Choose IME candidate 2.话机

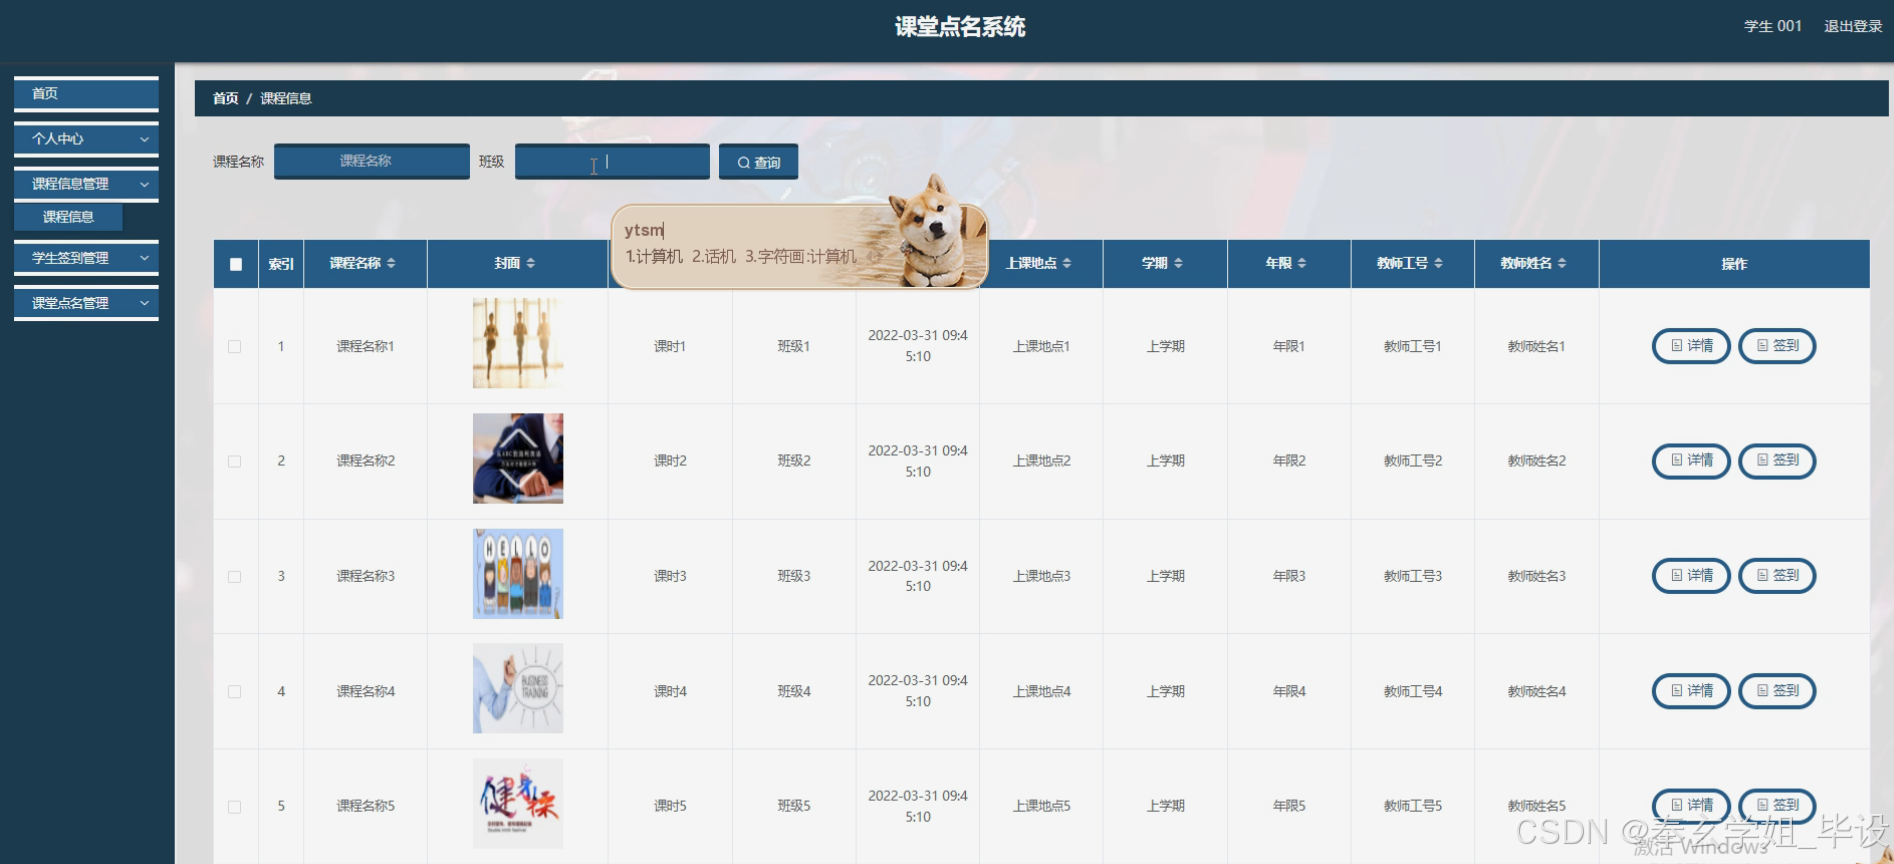coord(714,256)
